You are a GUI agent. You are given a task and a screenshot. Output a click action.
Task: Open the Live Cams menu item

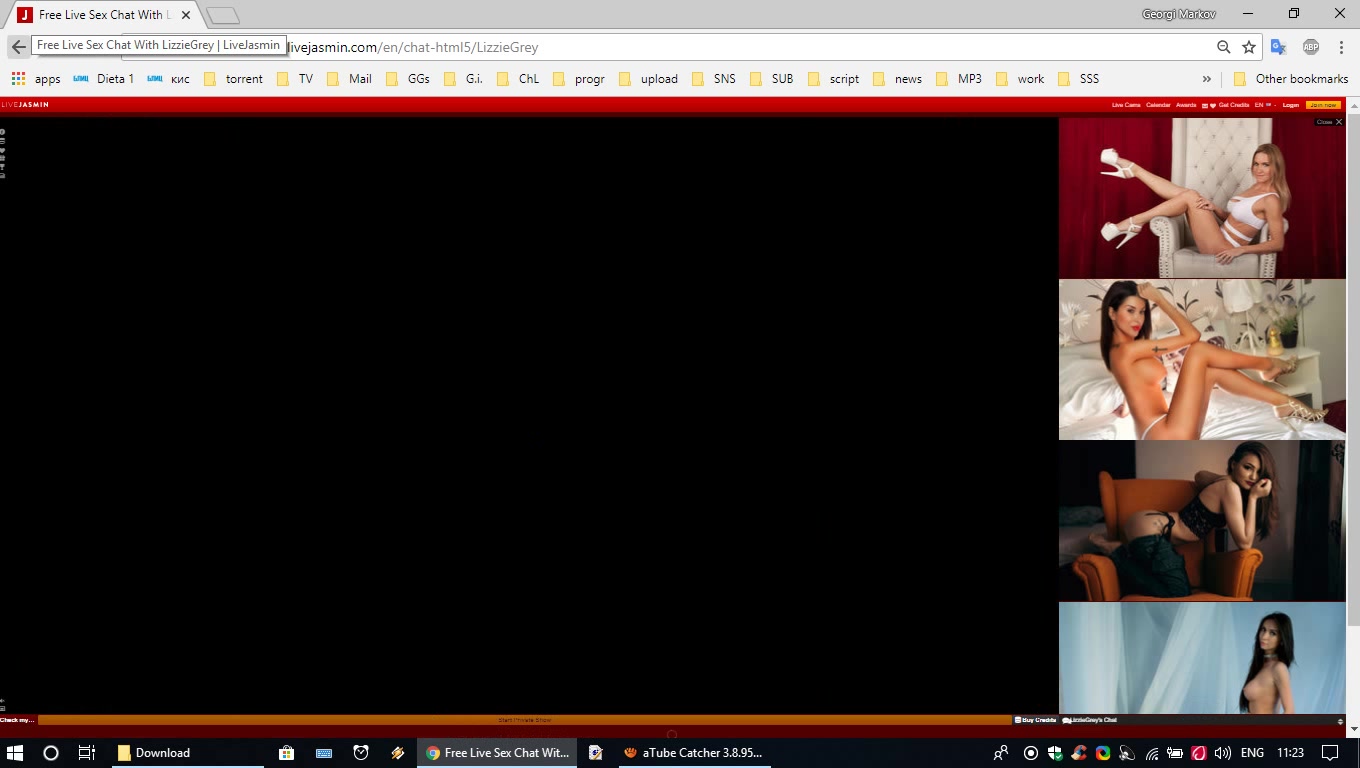(1125, 105)
